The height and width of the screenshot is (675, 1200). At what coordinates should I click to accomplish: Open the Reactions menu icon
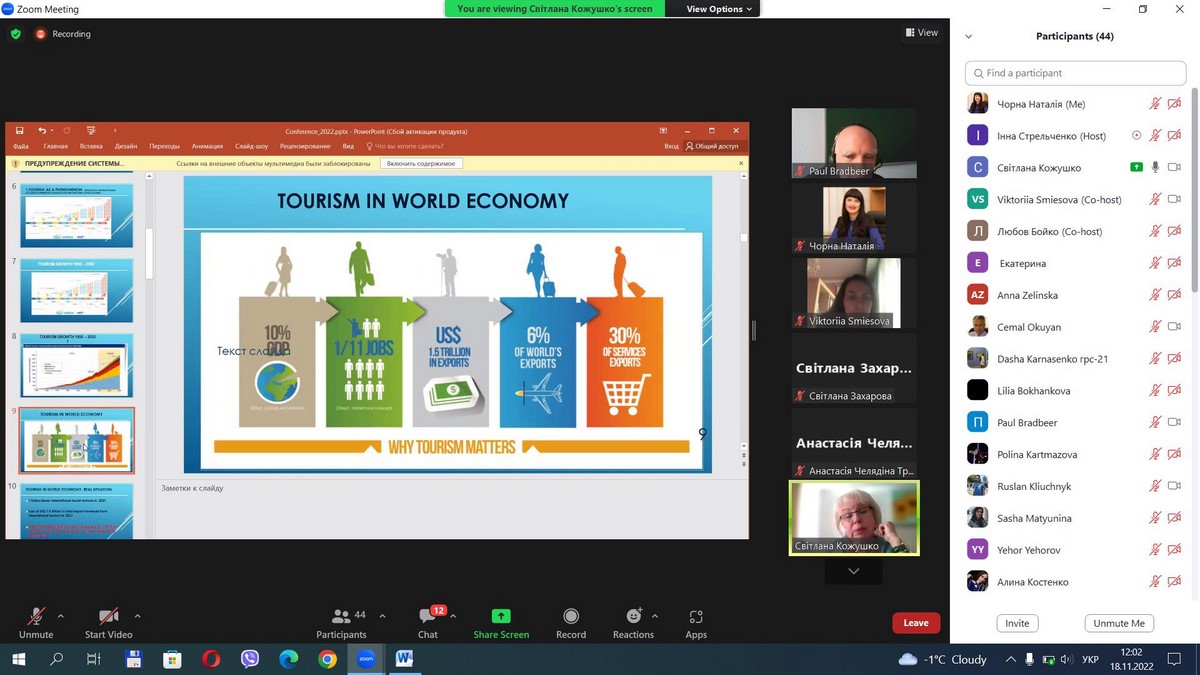(633, 617)
